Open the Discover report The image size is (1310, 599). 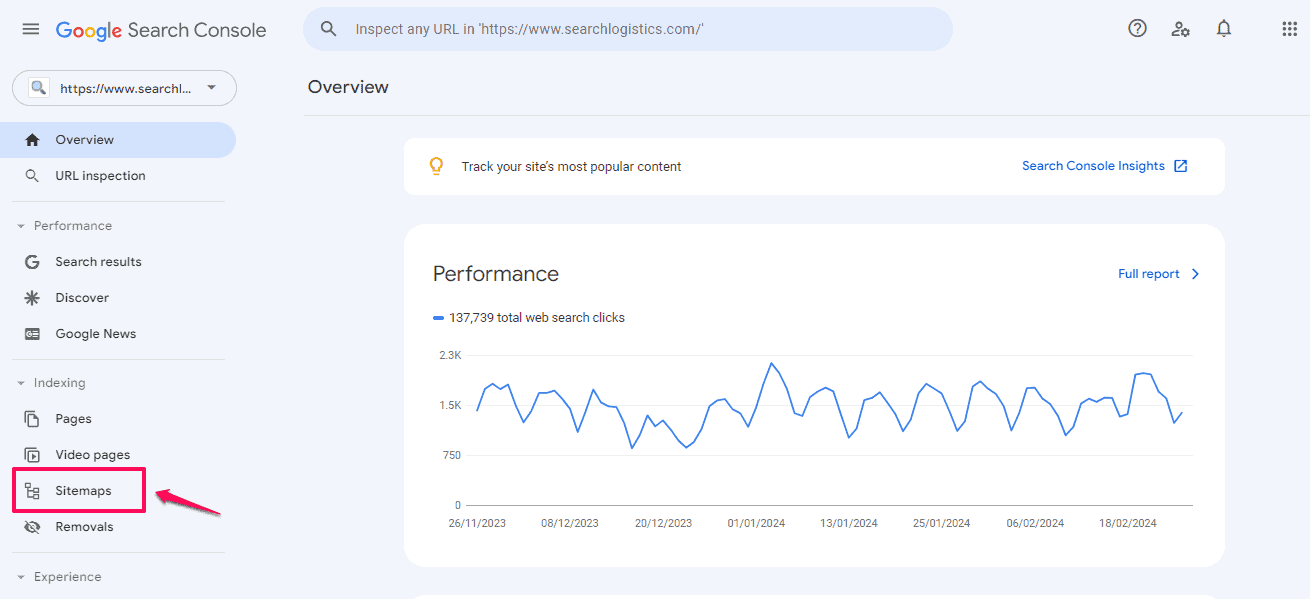tap(118, 298)
